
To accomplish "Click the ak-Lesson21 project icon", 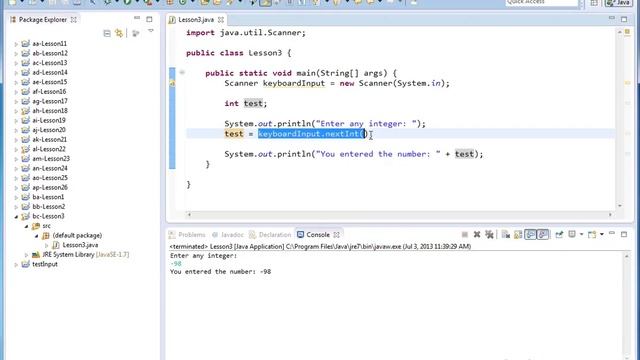I will pyautogui.click(x=25, y=140).
